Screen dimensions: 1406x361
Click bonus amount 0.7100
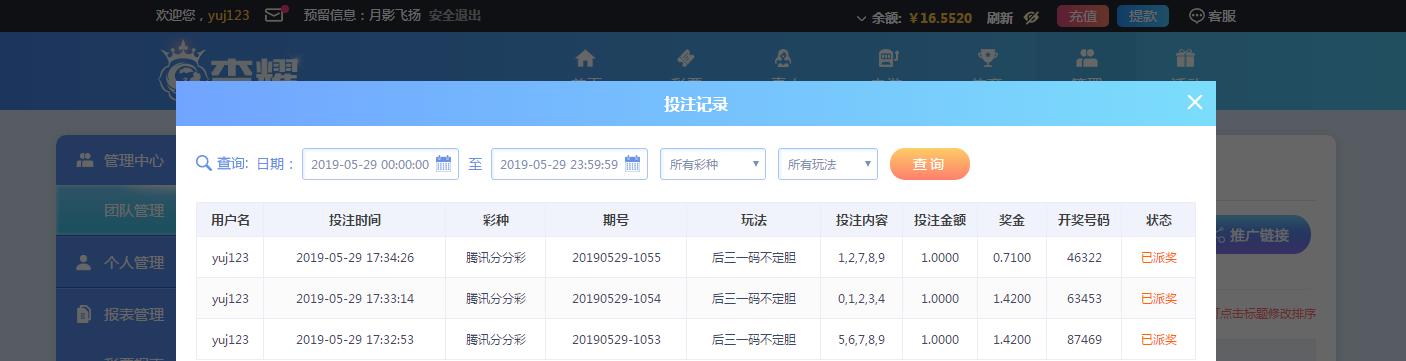pyautogui.click(x=1012, y=258)
